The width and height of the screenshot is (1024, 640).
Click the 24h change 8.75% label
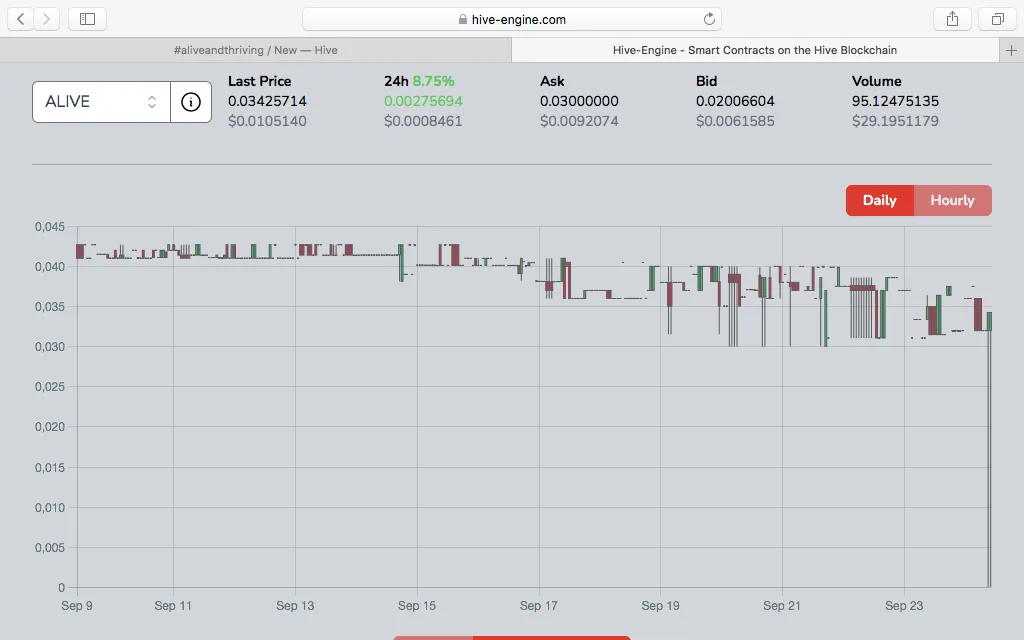pos(434,81)
